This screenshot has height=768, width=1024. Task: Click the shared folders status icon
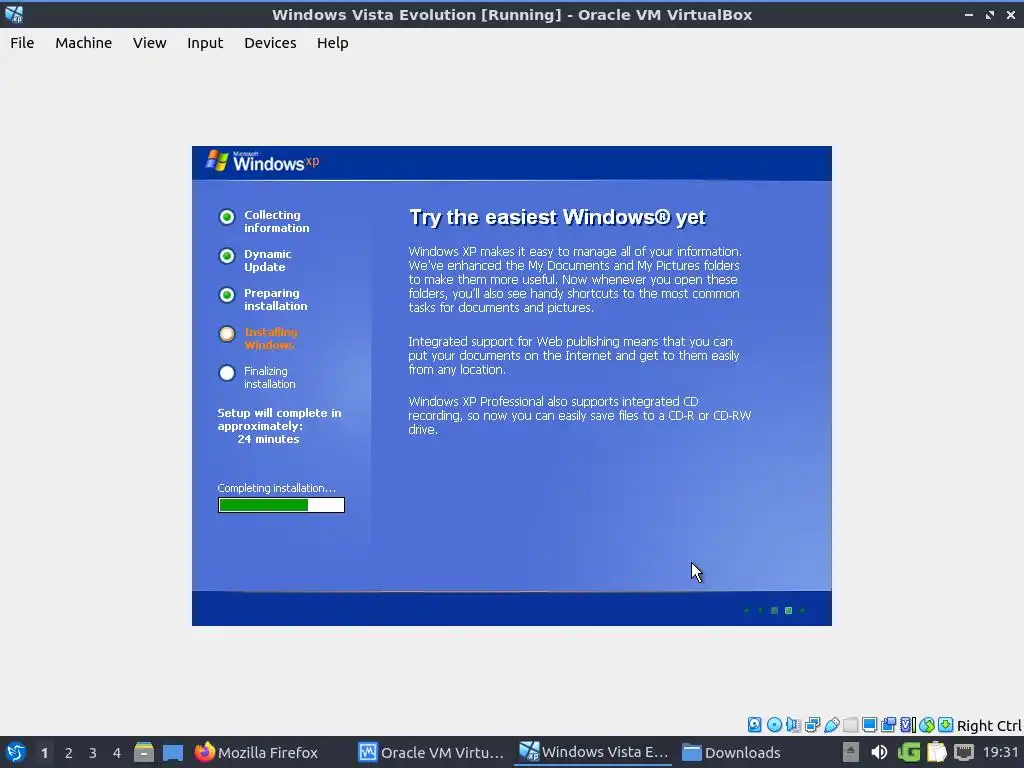pos(850,724)
